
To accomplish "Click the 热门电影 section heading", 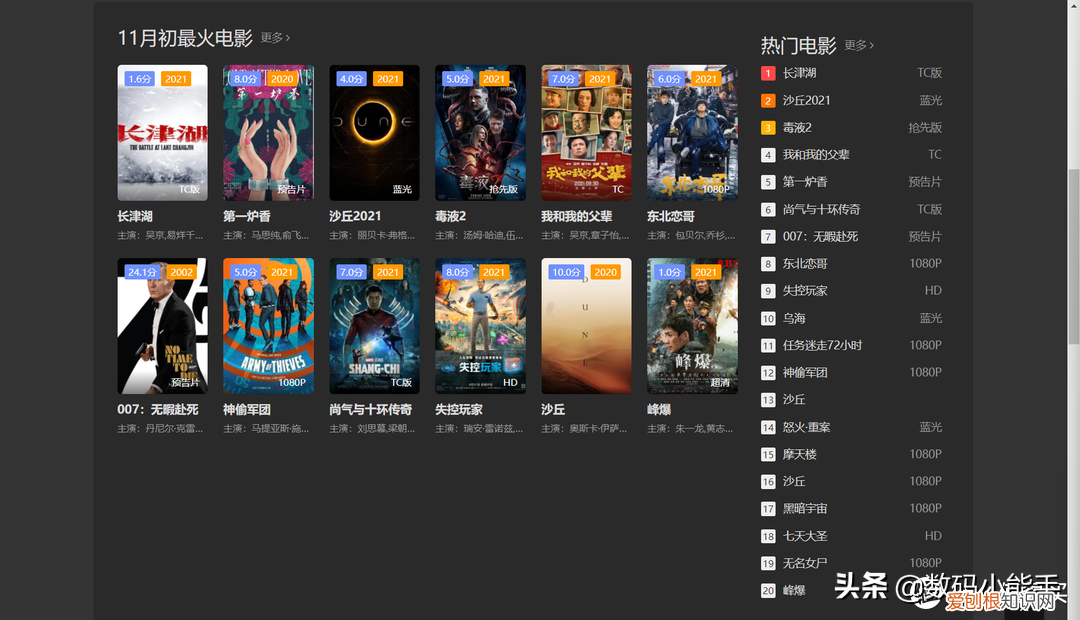I will coord(798,45).
